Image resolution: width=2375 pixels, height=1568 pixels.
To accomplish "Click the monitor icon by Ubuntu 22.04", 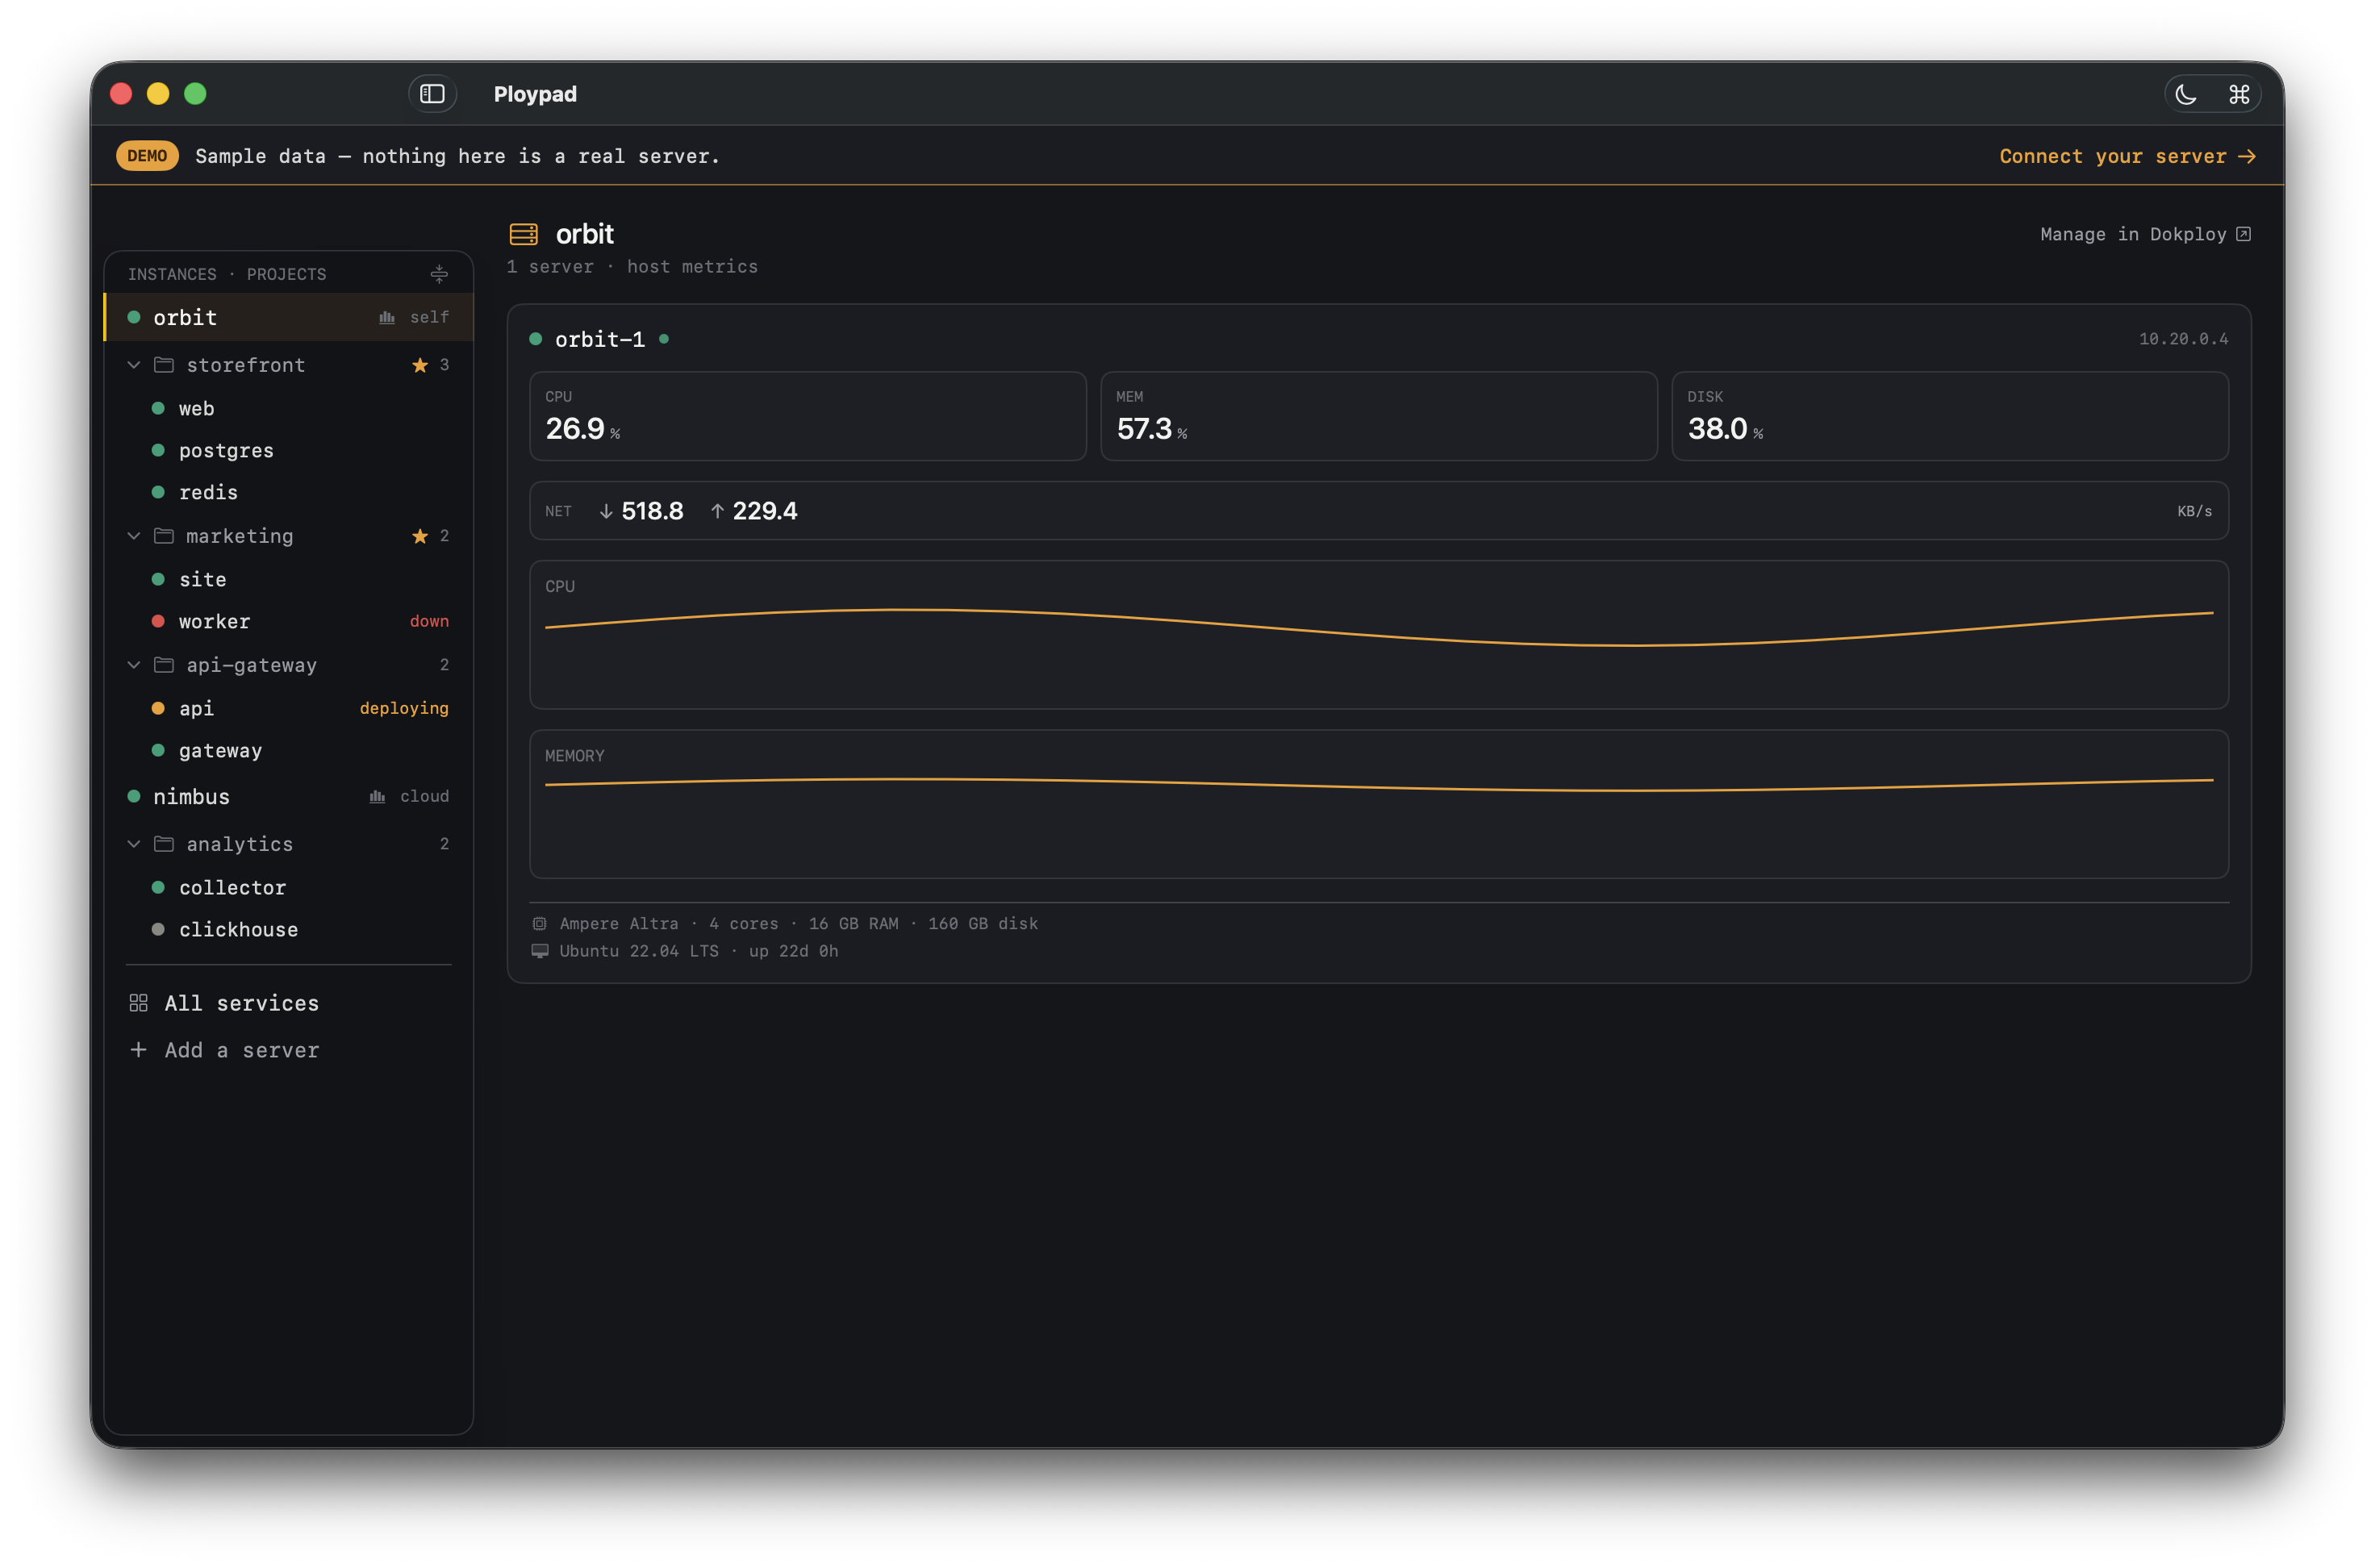I will [540, 951].
